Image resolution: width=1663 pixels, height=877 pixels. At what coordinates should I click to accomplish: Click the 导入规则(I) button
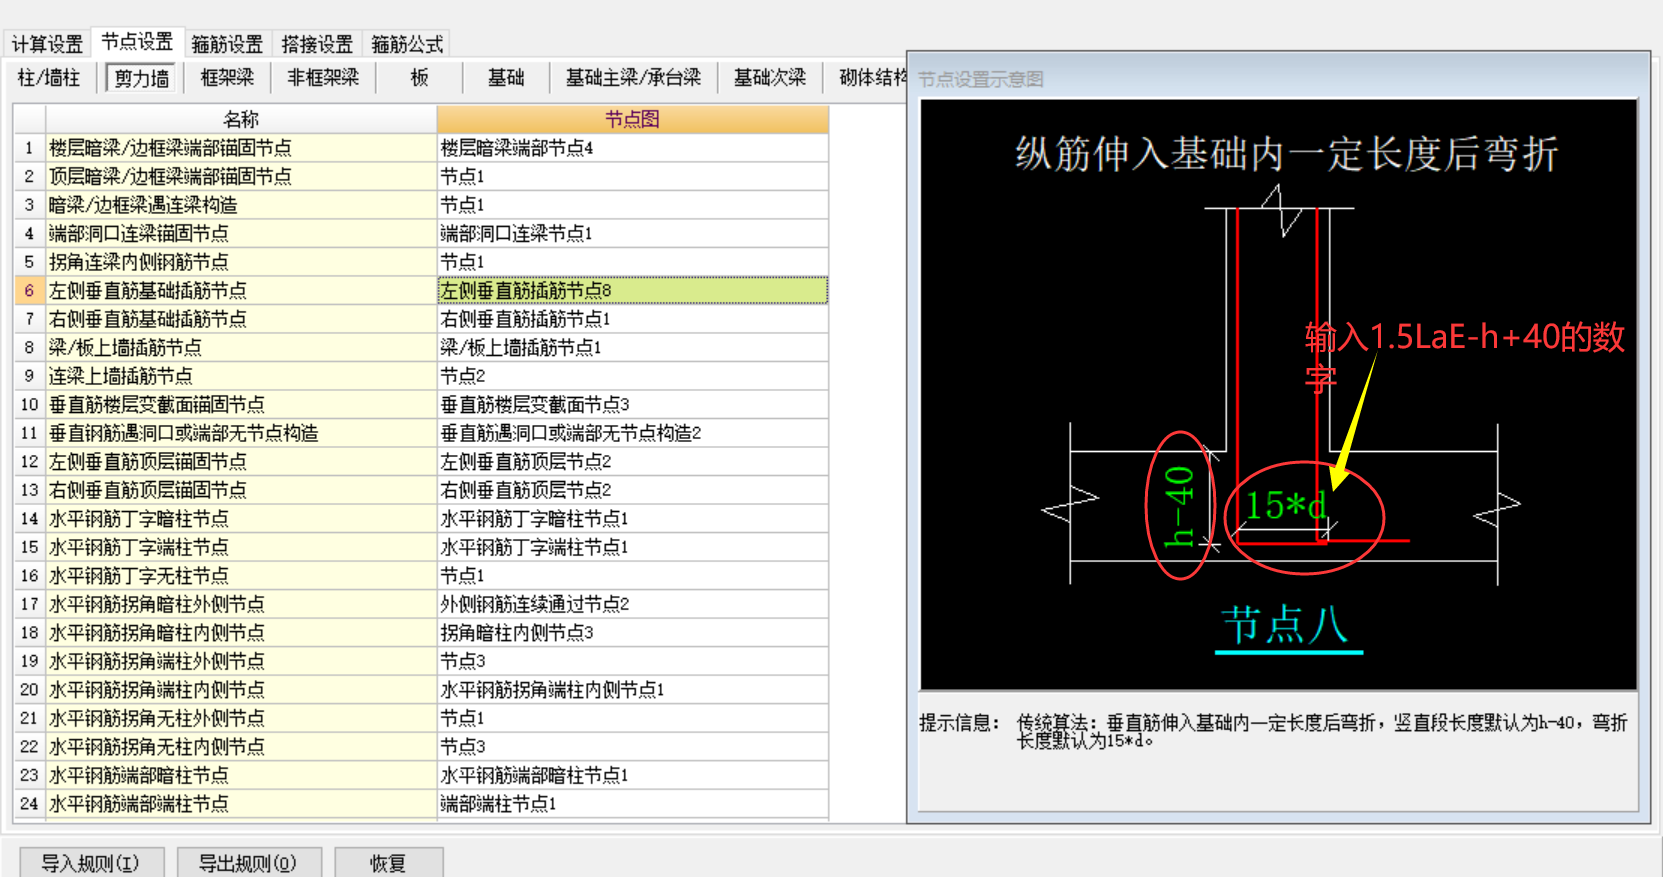click(90, 862)
